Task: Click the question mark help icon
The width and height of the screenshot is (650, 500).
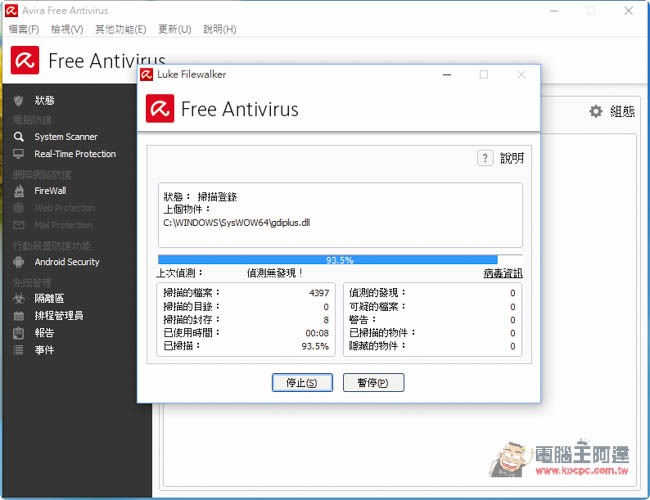Action: point(485,158)
